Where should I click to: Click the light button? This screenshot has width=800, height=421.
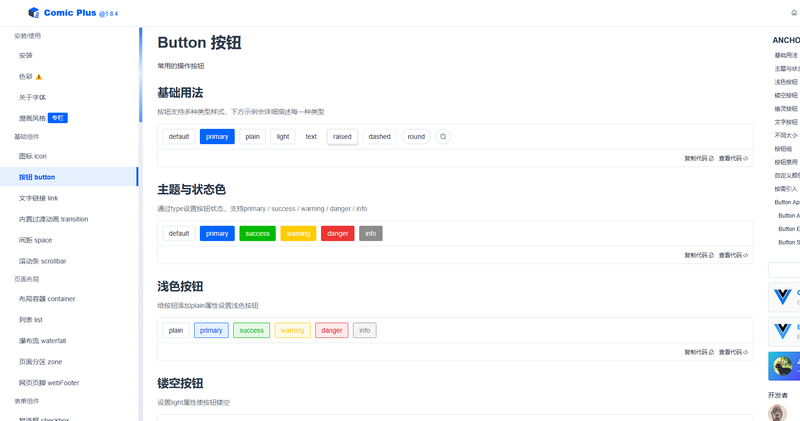pyautogui.click(x=283, y=137)
